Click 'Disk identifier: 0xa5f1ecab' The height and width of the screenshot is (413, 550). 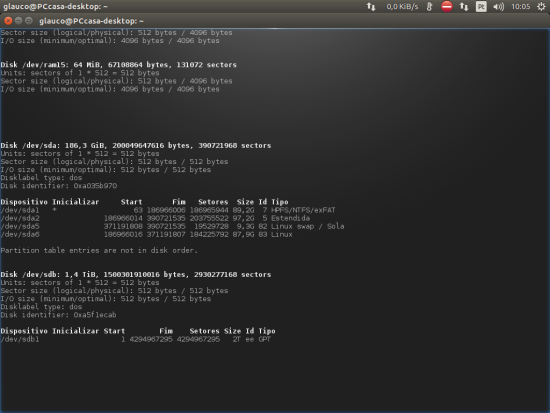coord(59,315)
